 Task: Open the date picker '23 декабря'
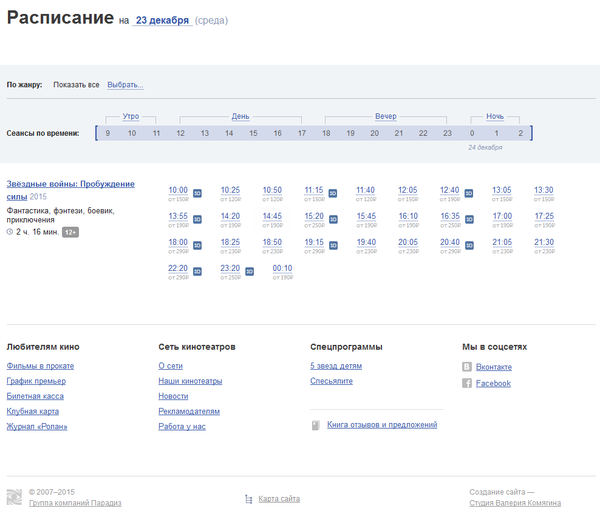(162, 20)
